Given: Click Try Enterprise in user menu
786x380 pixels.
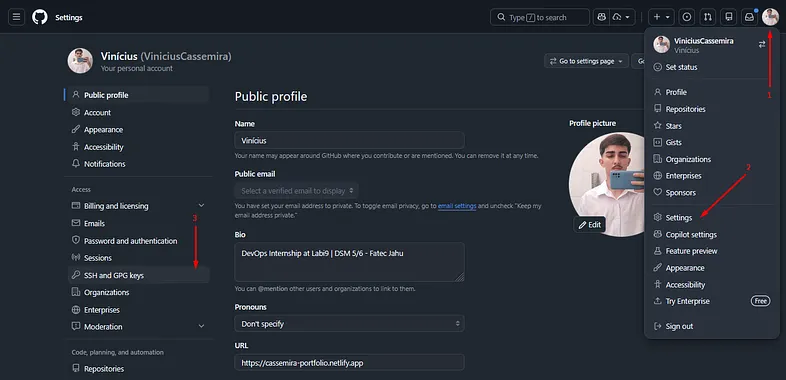Looking at the screenshot, I should (712, 301).
